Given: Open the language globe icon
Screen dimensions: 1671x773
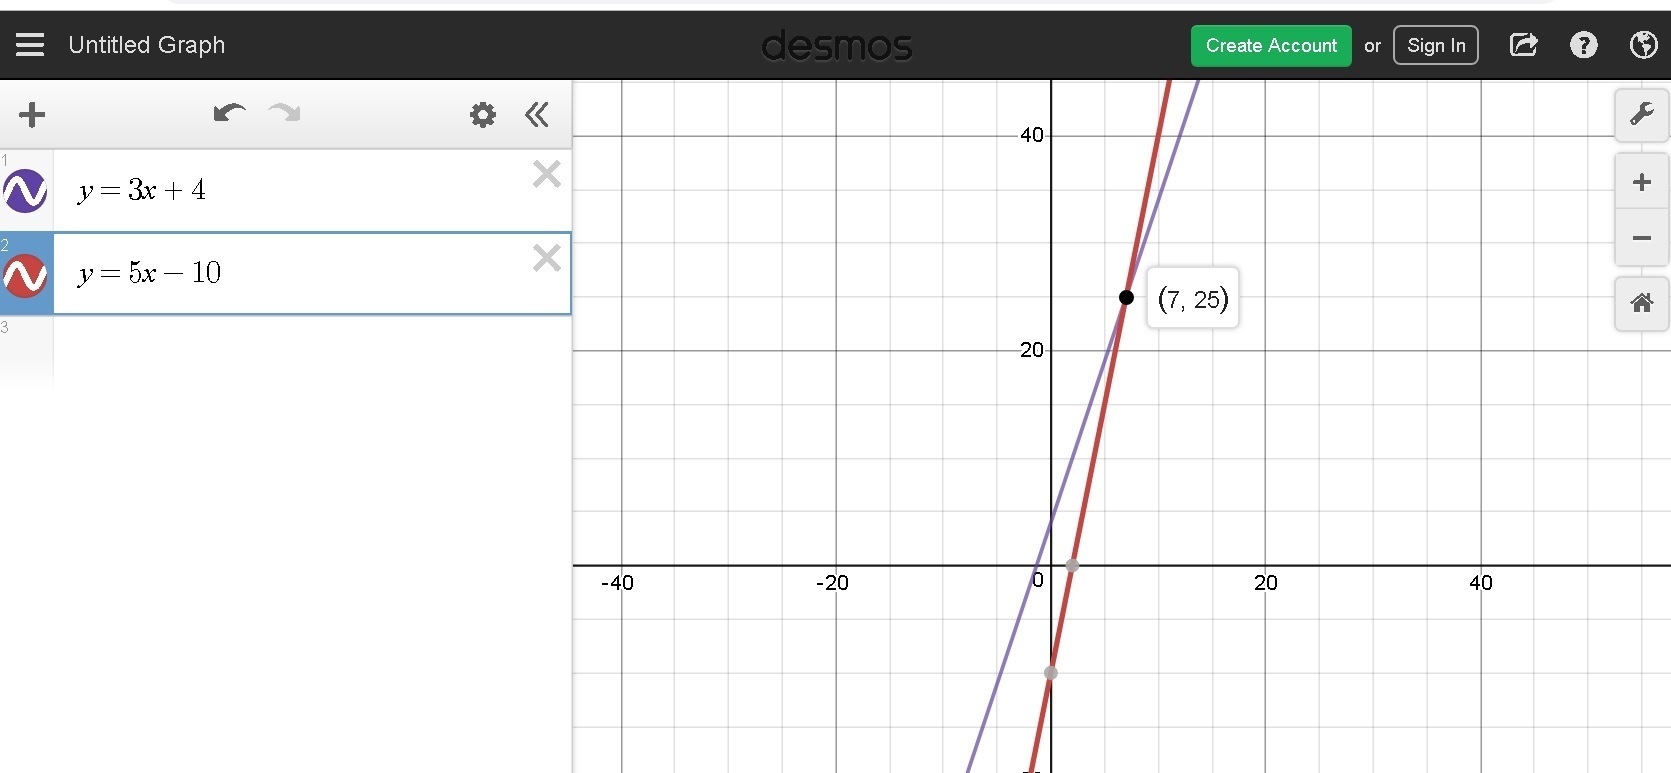Looking at the screenshot, I should 1643,45.
